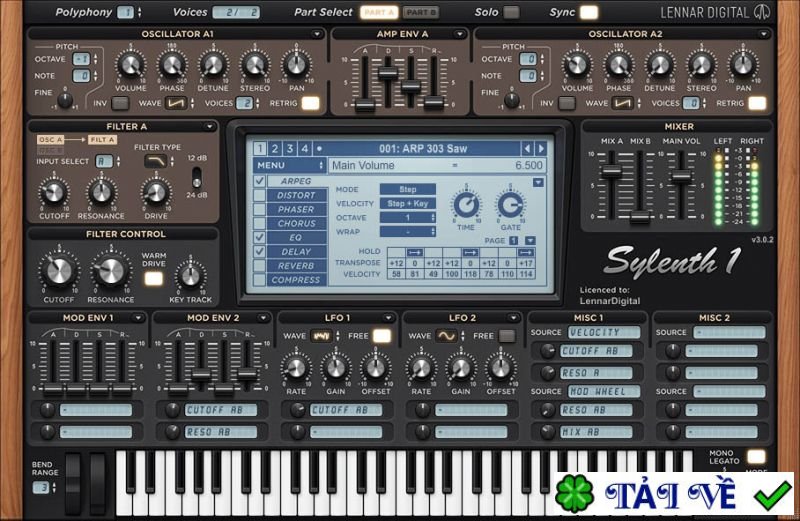Viewport: 800px width, 521px height.
Task: Click arpeggiator Gate knob
Action: 510,205
